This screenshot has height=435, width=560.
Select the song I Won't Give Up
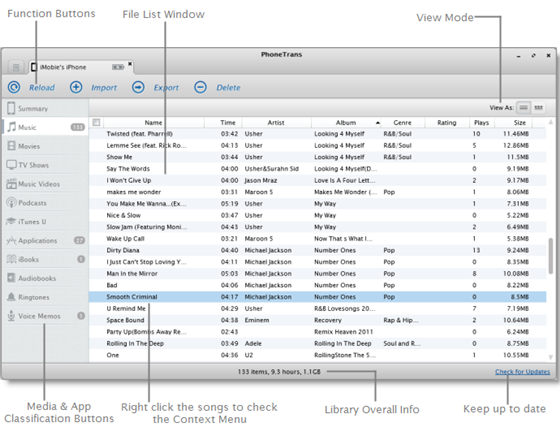pos(318,180)
